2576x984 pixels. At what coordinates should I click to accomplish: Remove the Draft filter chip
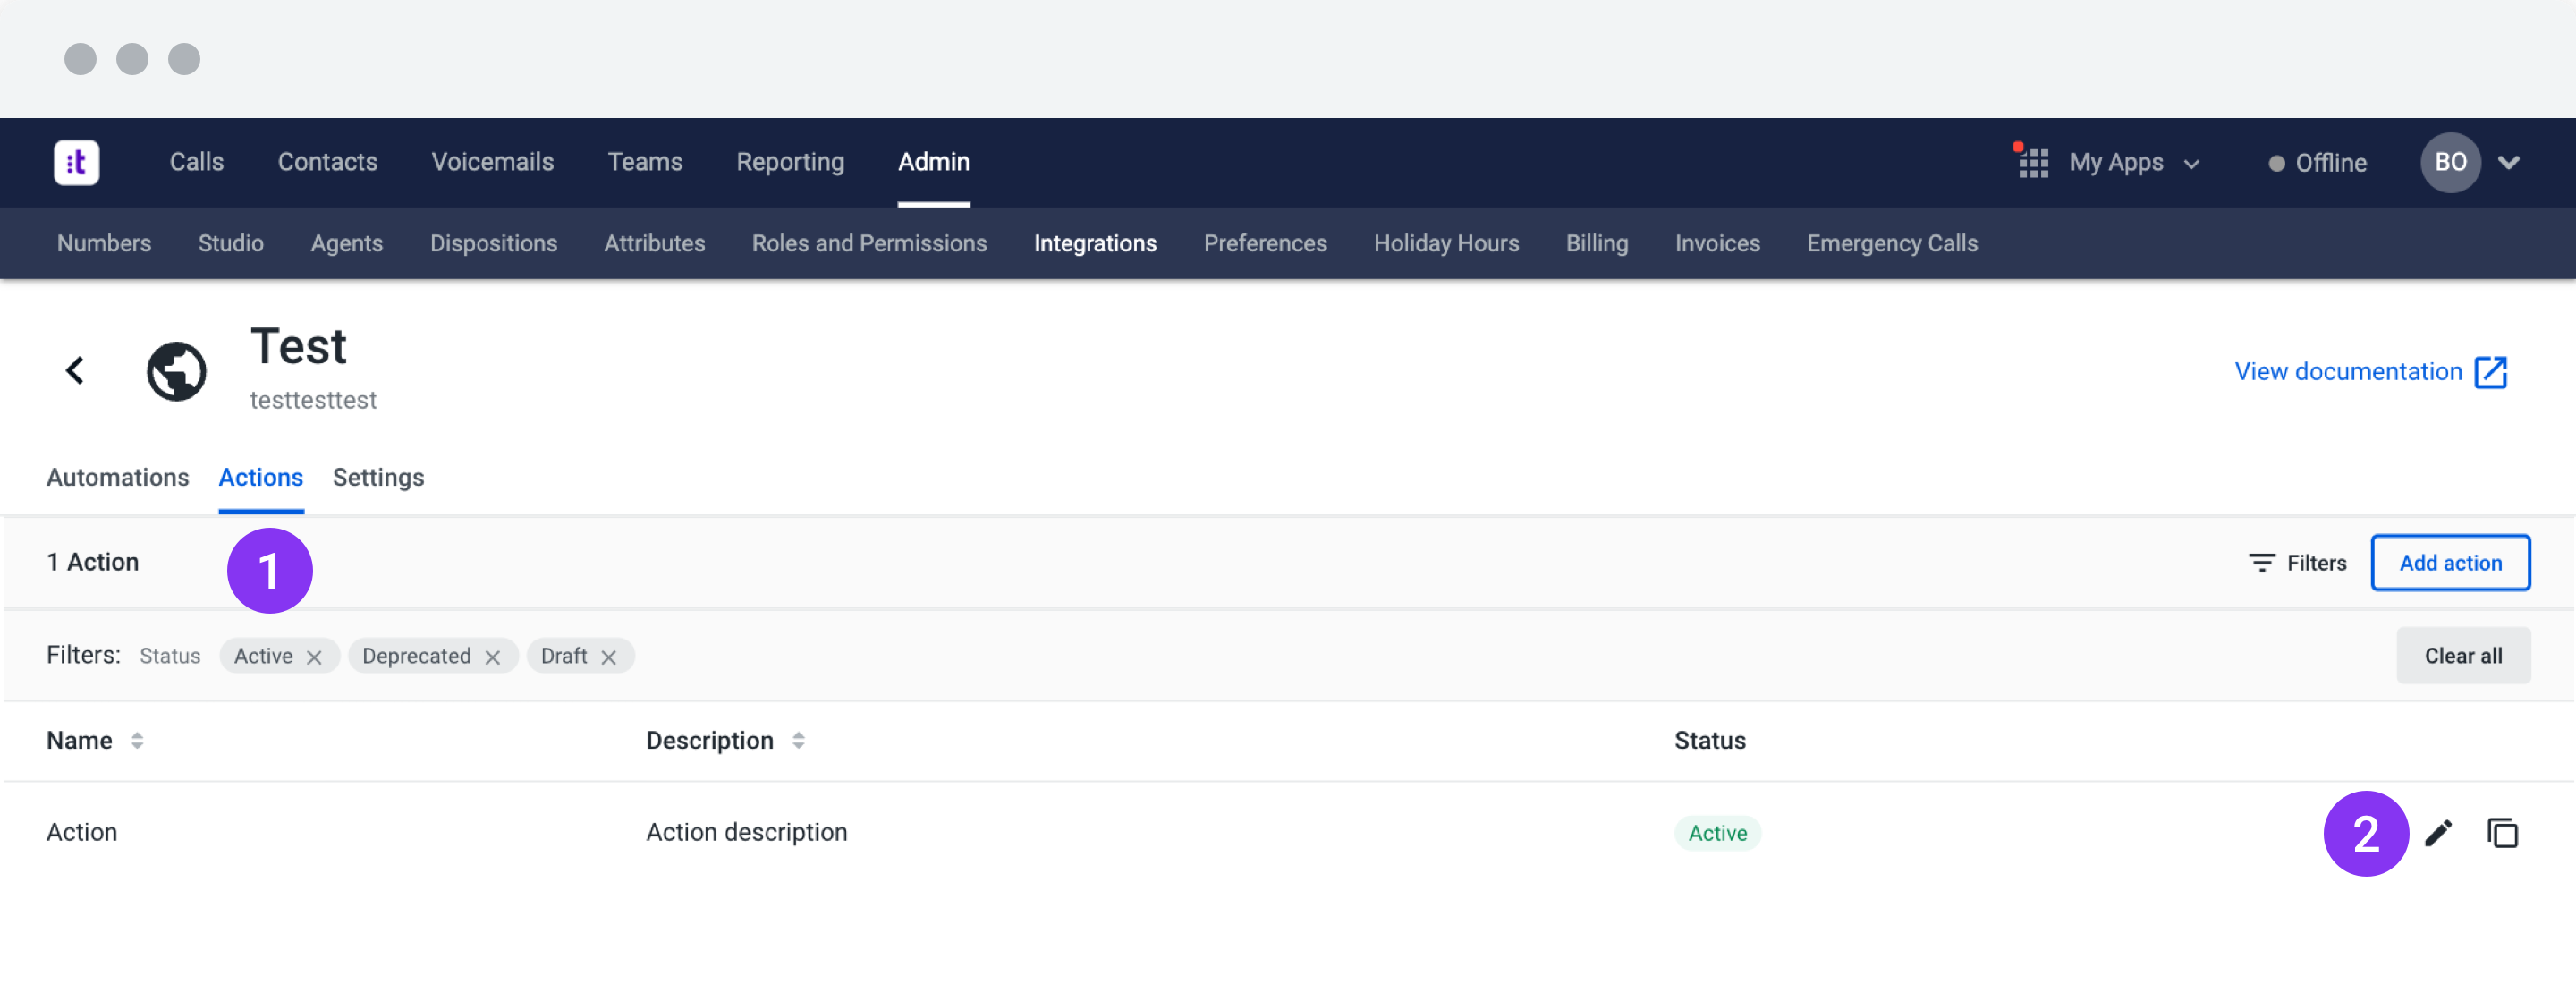tap(608, 657)
